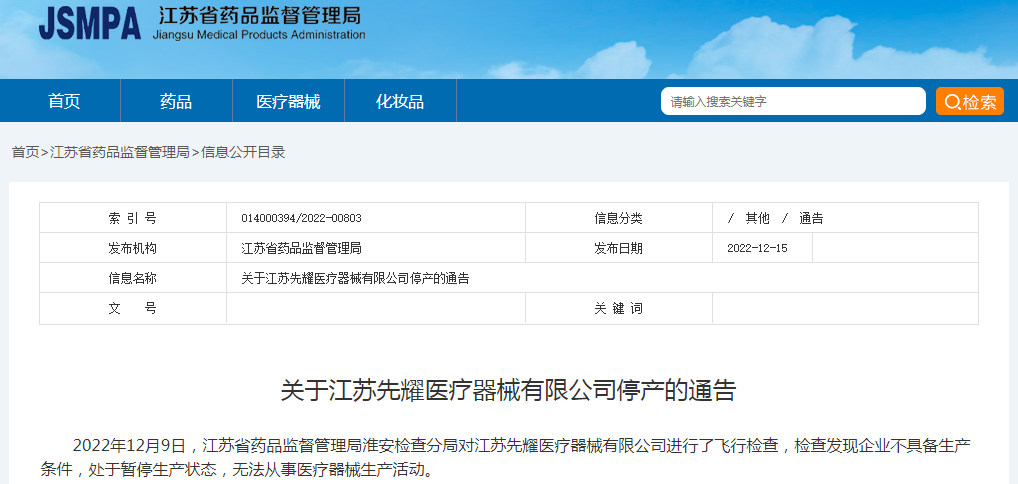Open the 医疗器械 navigation tab
This screenshot has width=1018, height=484.
point(288,101)
